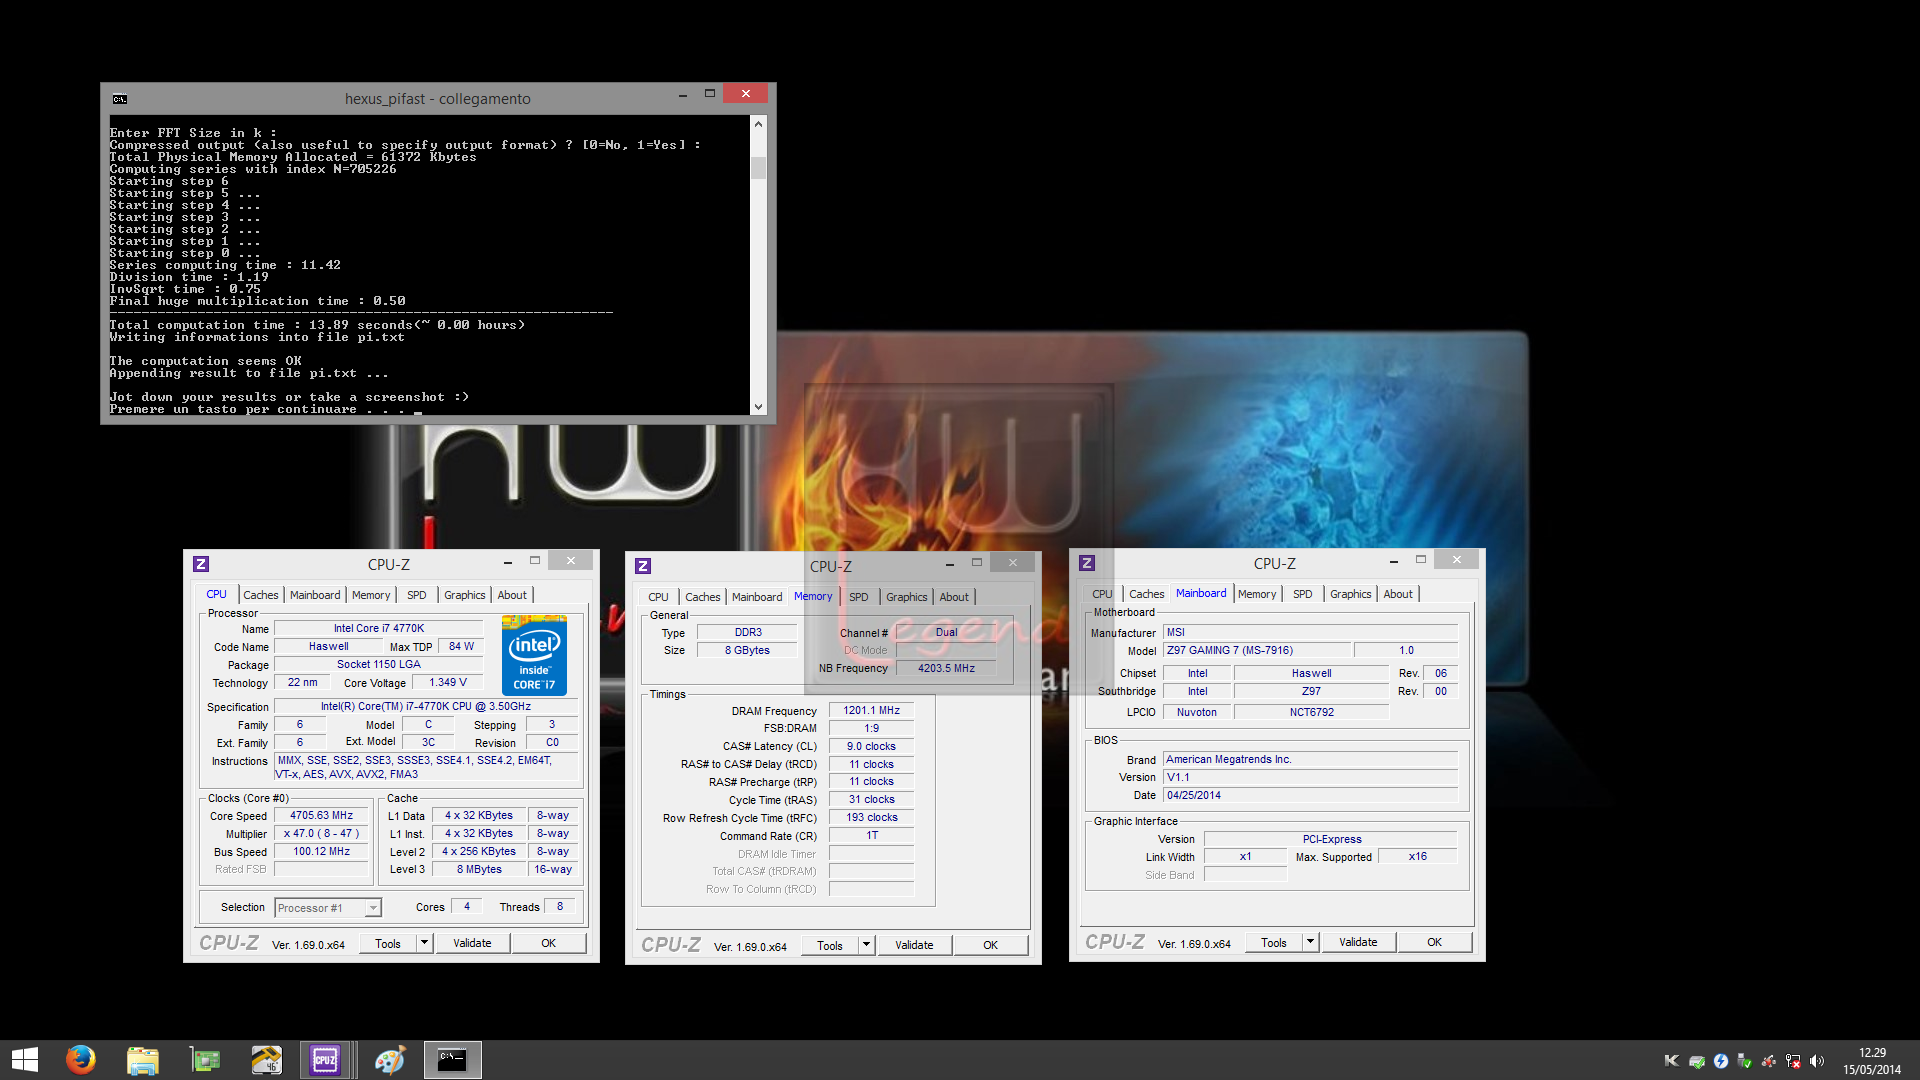Click the BIOS date 04/25/2014
This screenshot has width=1920, height=1080.
point(1311,796)
